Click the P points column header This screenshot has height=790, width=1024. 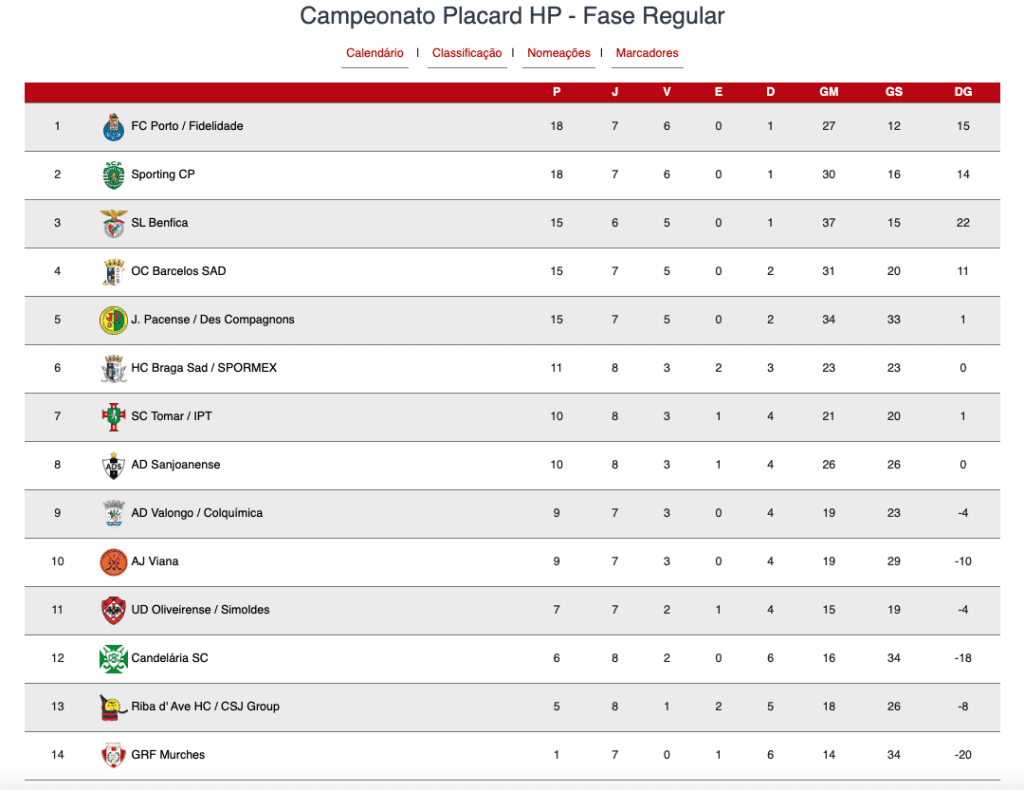pos(556,92)
